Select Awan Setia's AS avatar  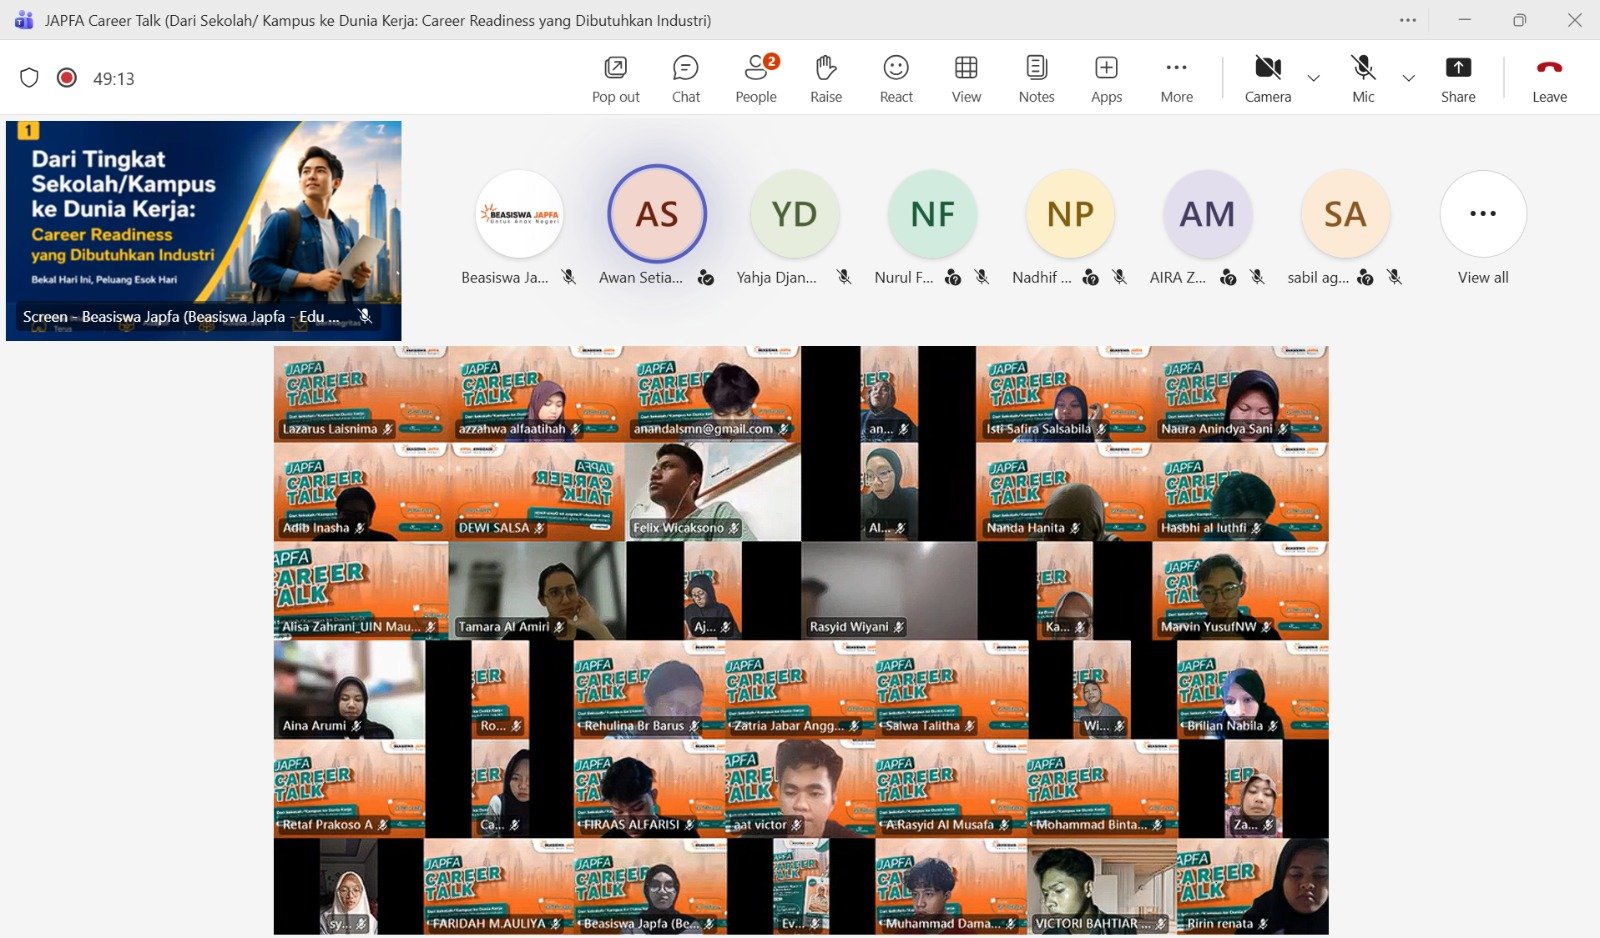click(x=657, y=214)
